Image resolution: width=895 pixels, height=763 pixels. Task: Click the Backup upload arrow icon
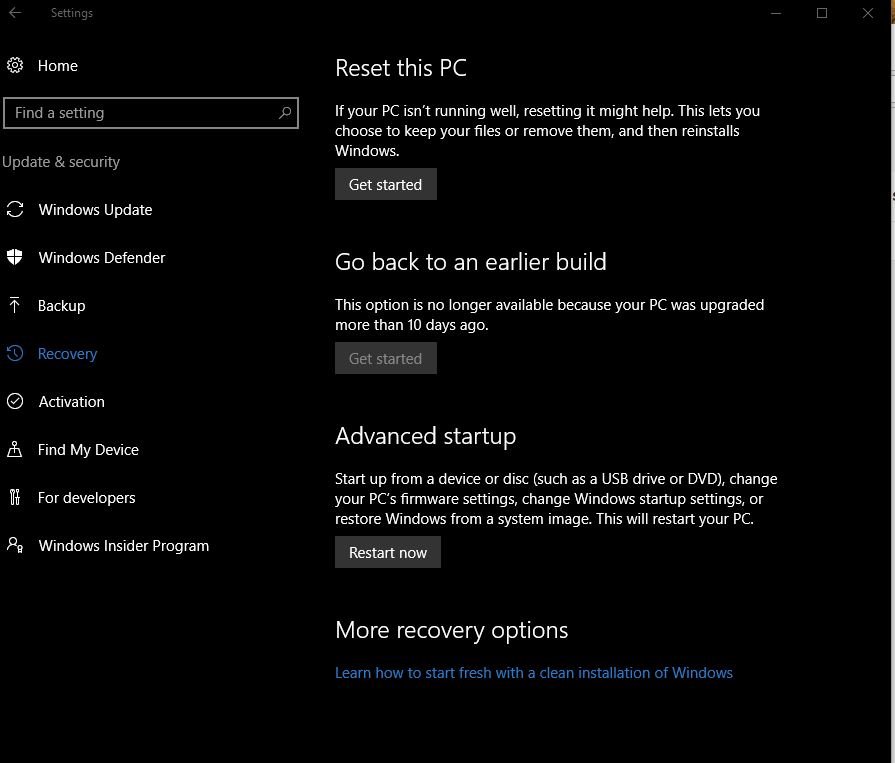pyautogui.click(x=15, y=306)
